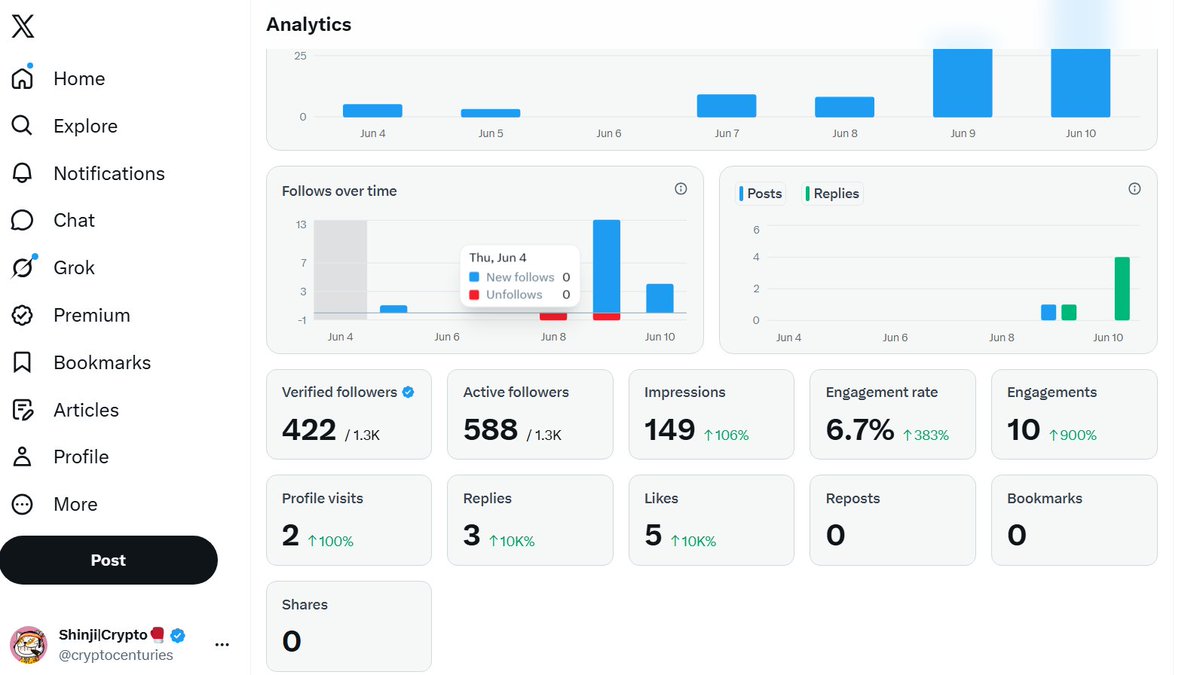Click blue New follows swatch in tooltip
The height and width of the screenshot is (675, 1200).
point(475,277)
